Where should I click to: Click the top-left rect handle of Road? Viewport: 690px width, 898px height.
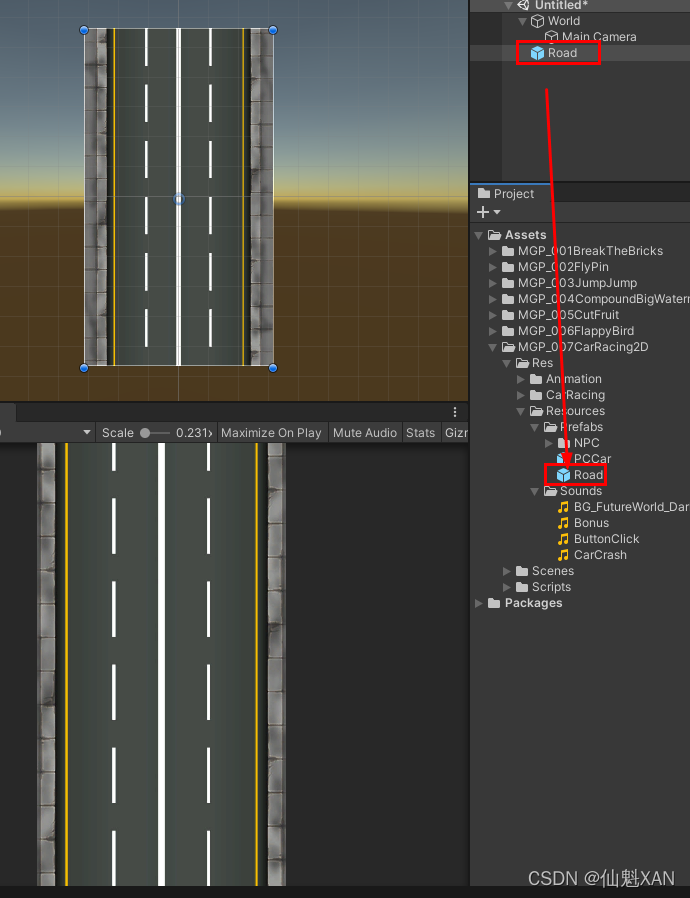click(84, 30)
